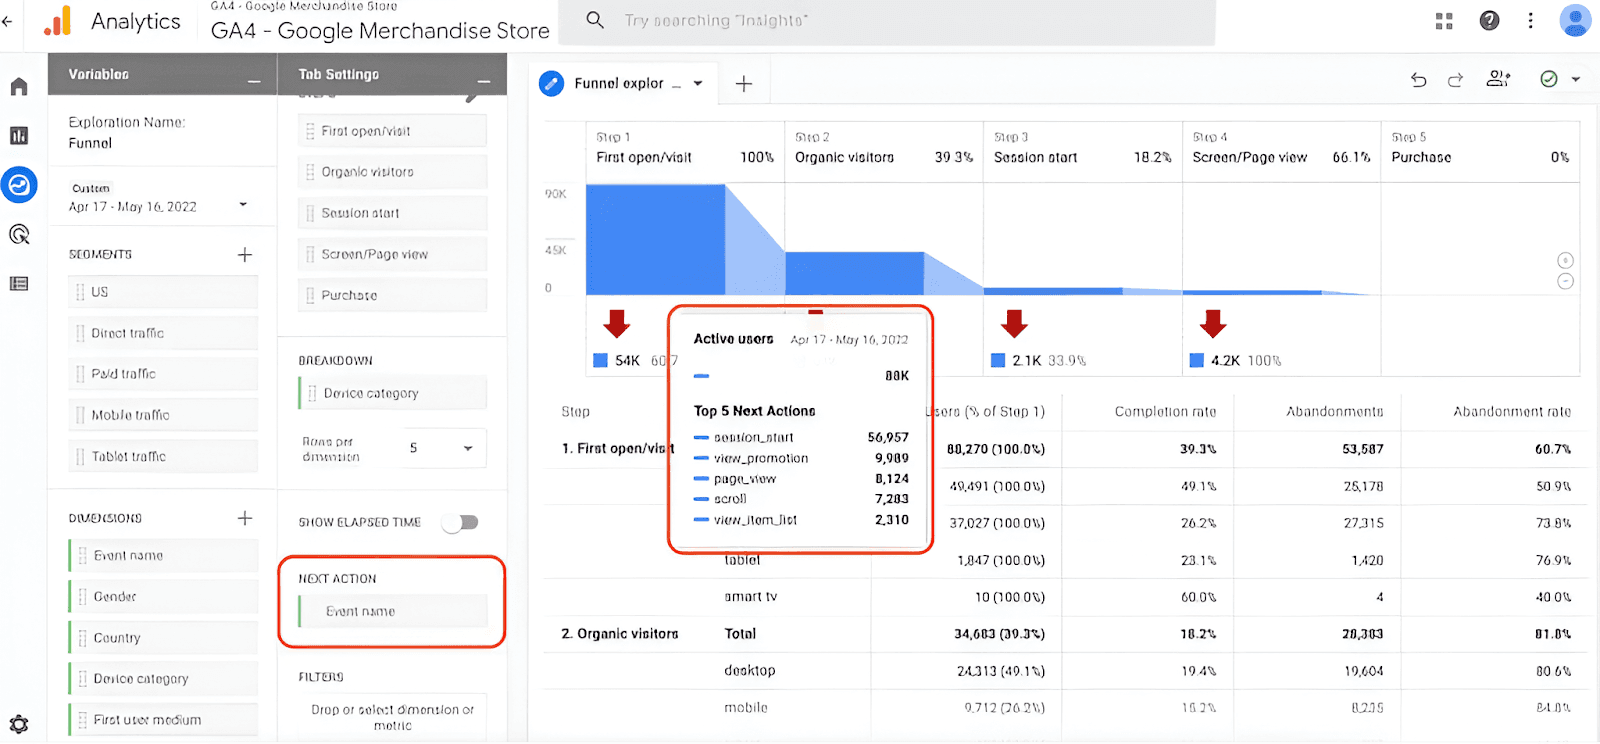Open Rows per dimension dropdown
Screen dimensions: 1600x744
tap(444, 448)
